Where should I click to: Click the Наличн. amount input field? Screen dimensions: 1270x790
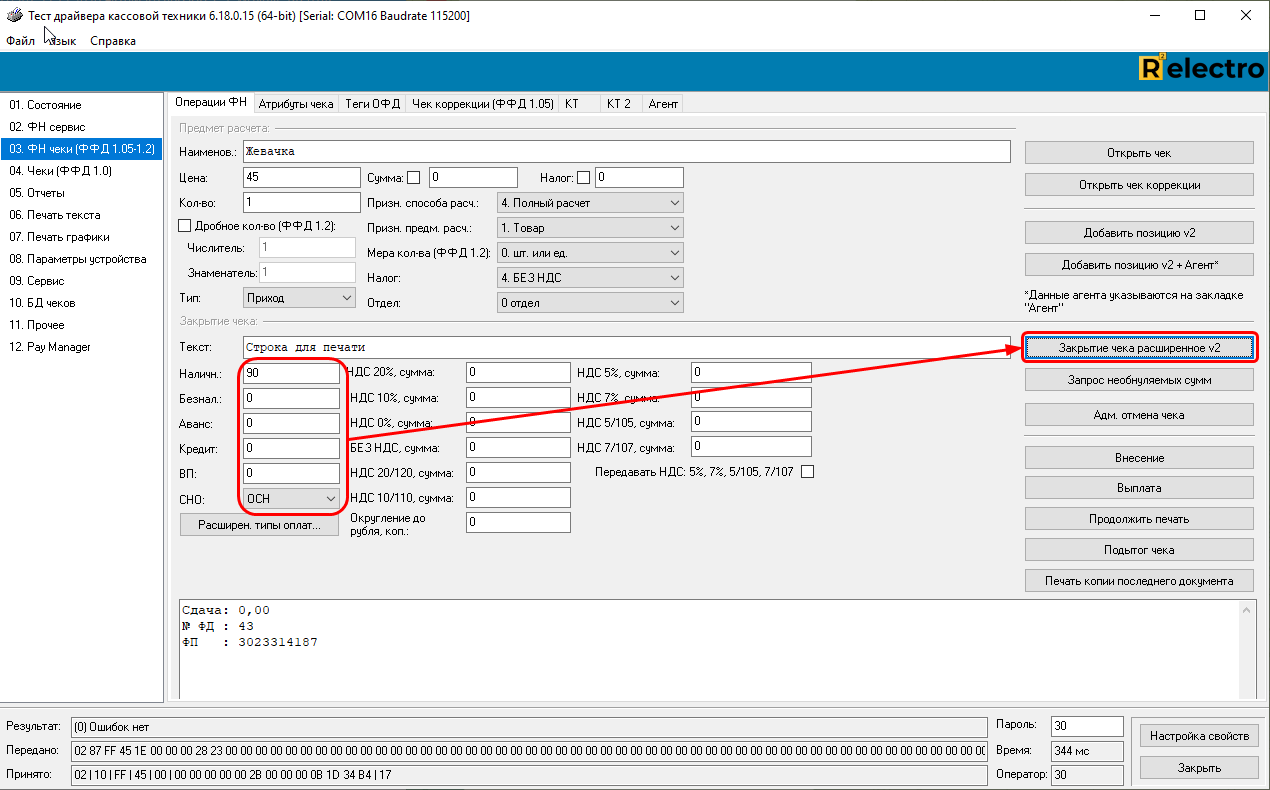[x=291, y=373]
